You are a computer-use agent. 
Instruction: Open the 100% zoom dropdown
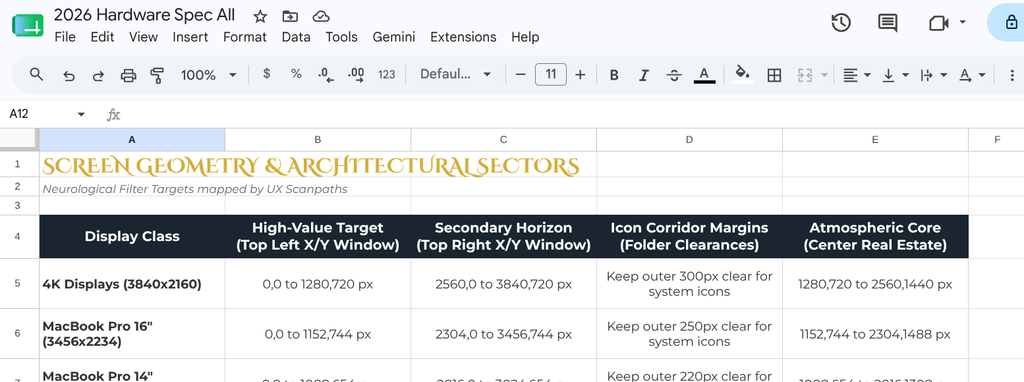pos(208,75)
